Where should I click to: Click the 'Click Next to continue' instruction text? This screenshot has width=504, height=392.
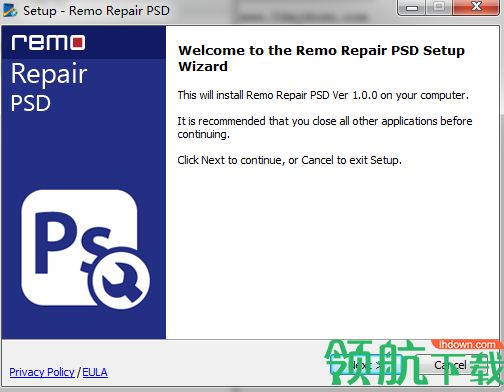click(289, 160)
